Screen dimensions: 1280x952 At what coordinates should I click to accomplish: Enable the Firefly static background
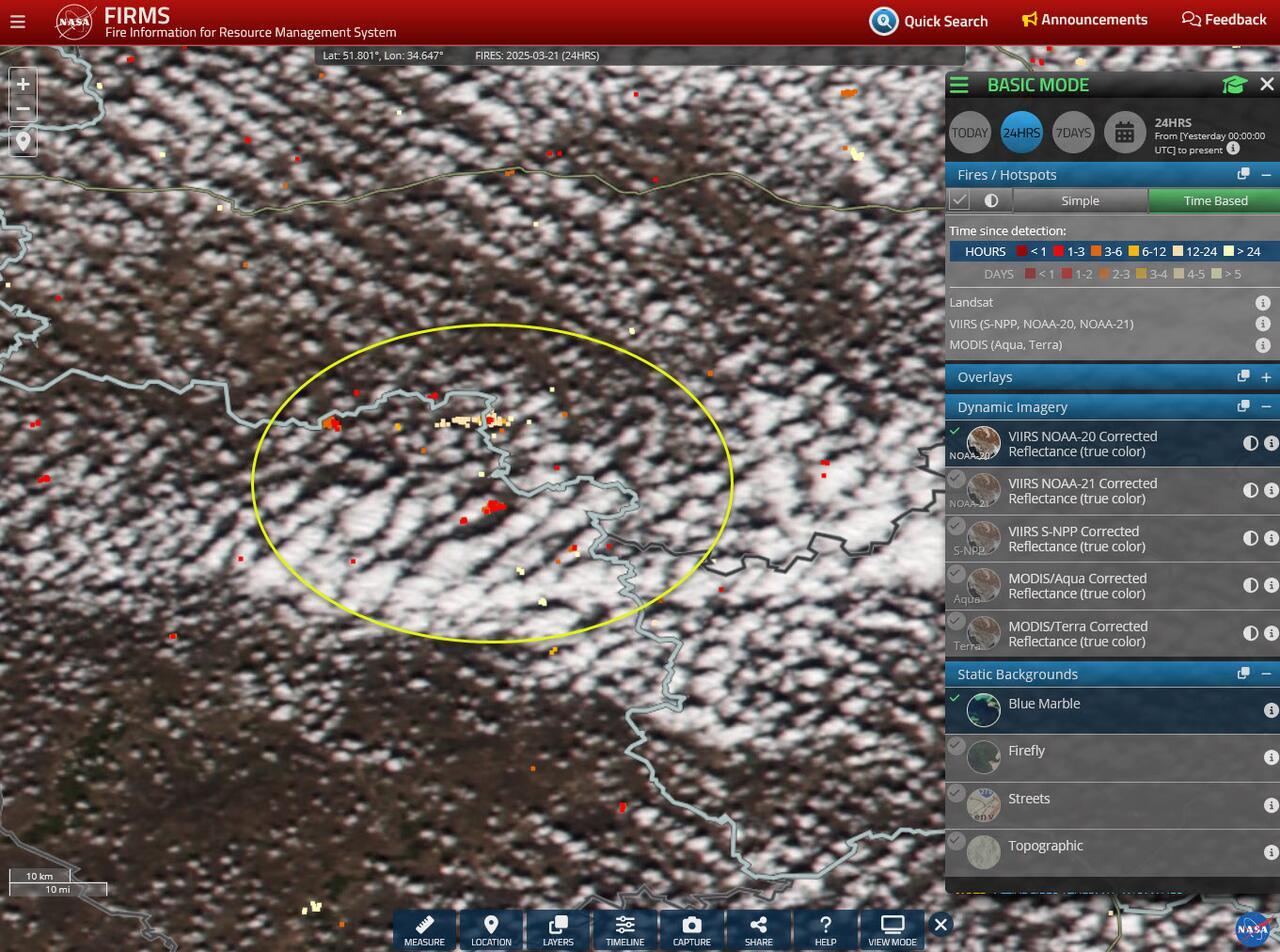click(x=956, y=745)
